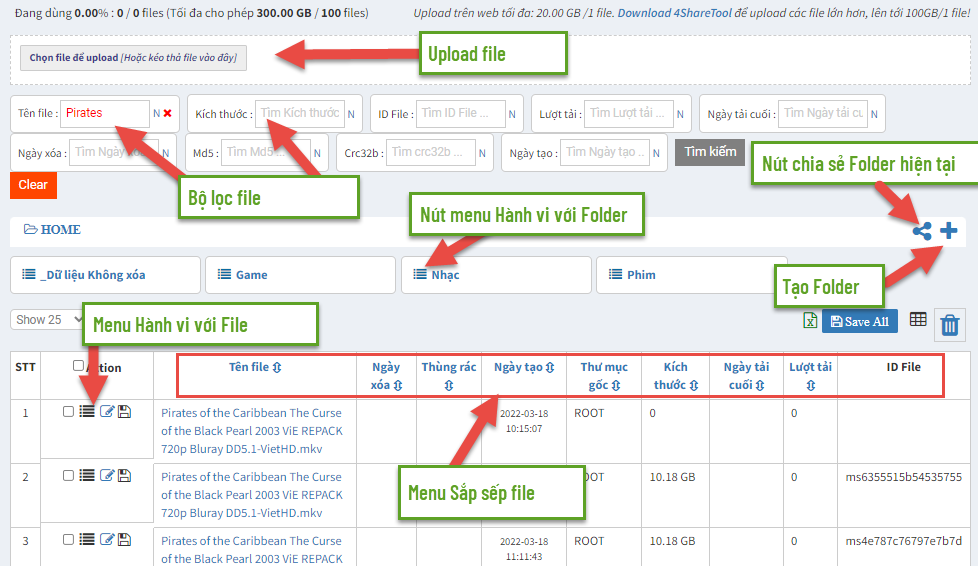Sort files by Ngày tạo column
Viewport: 978px width, 566px height.
coord(524,367)
